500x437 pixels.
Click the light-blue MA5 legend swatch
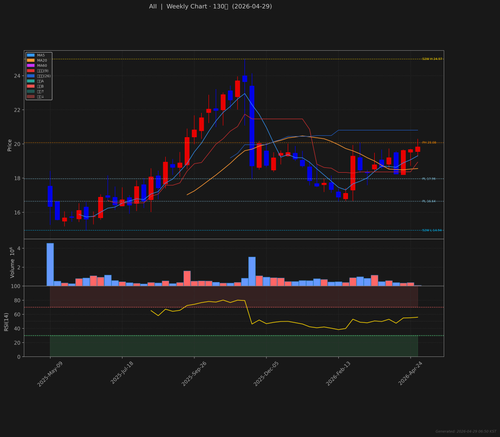[x=31, y=55]
